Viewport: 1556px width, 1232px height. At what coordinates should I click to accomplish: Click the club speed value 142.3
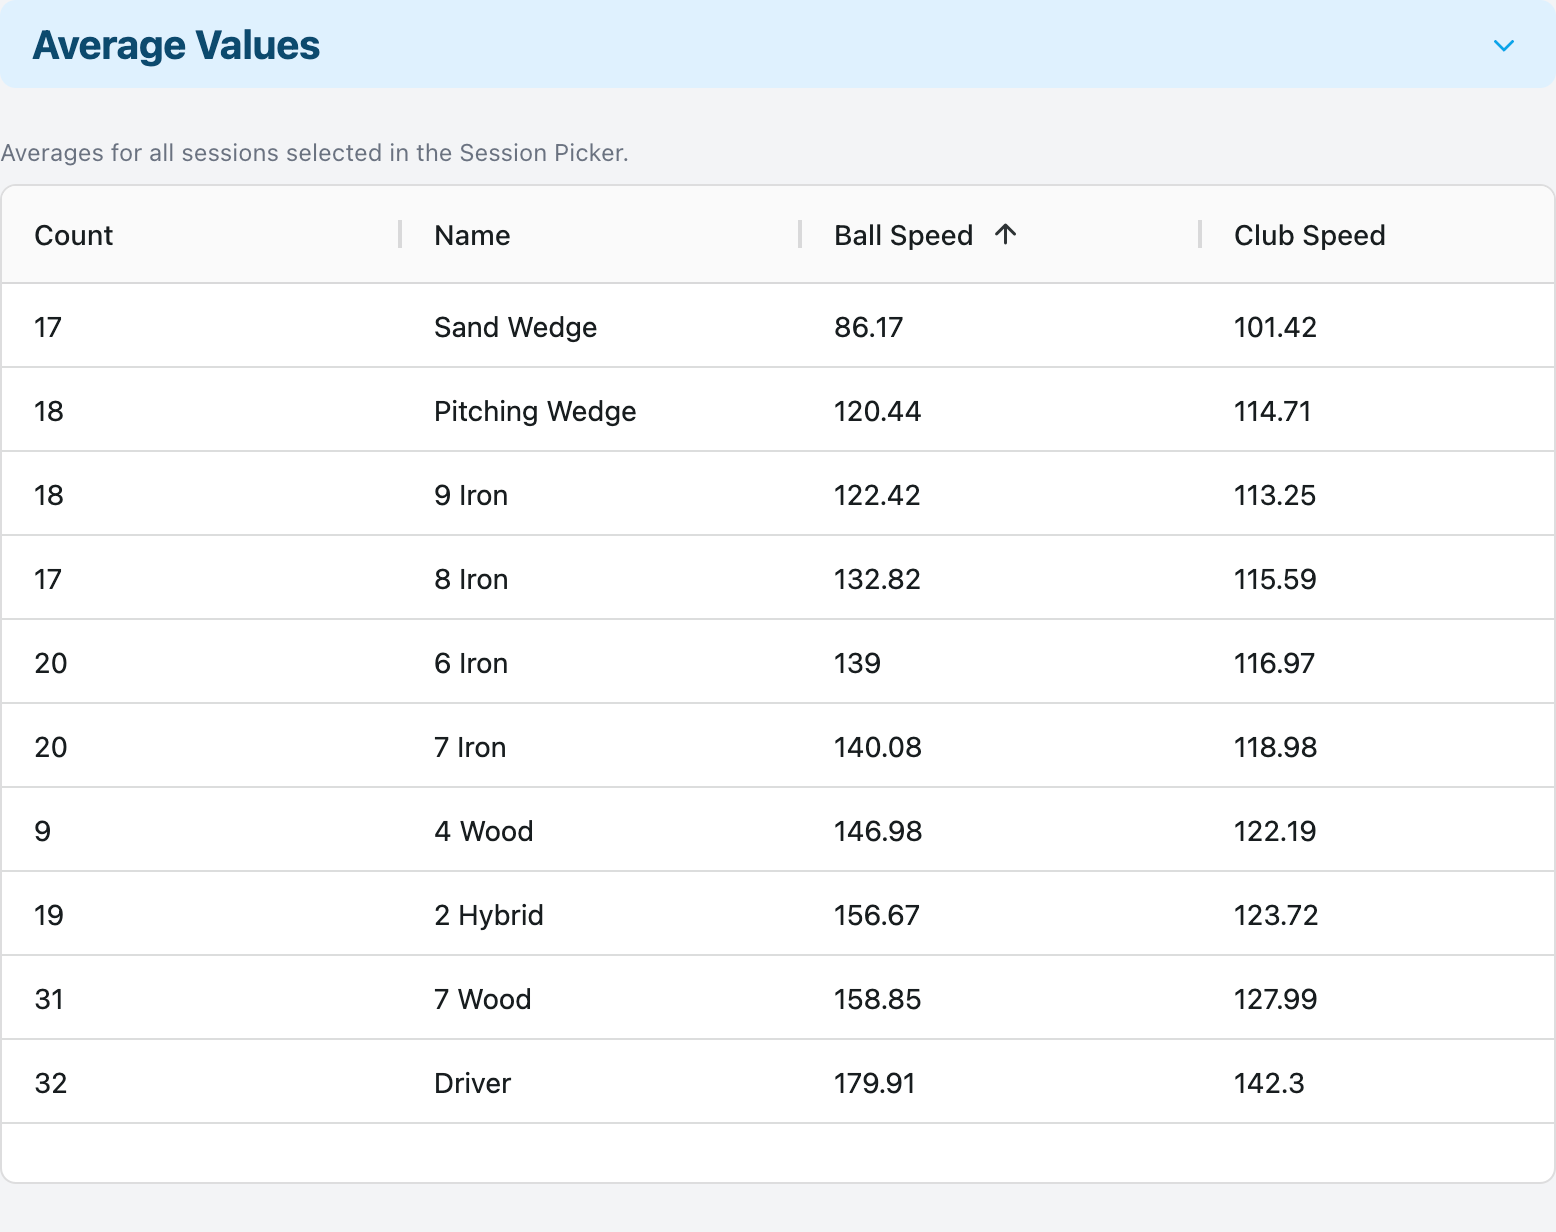tap(1269, 1083)
